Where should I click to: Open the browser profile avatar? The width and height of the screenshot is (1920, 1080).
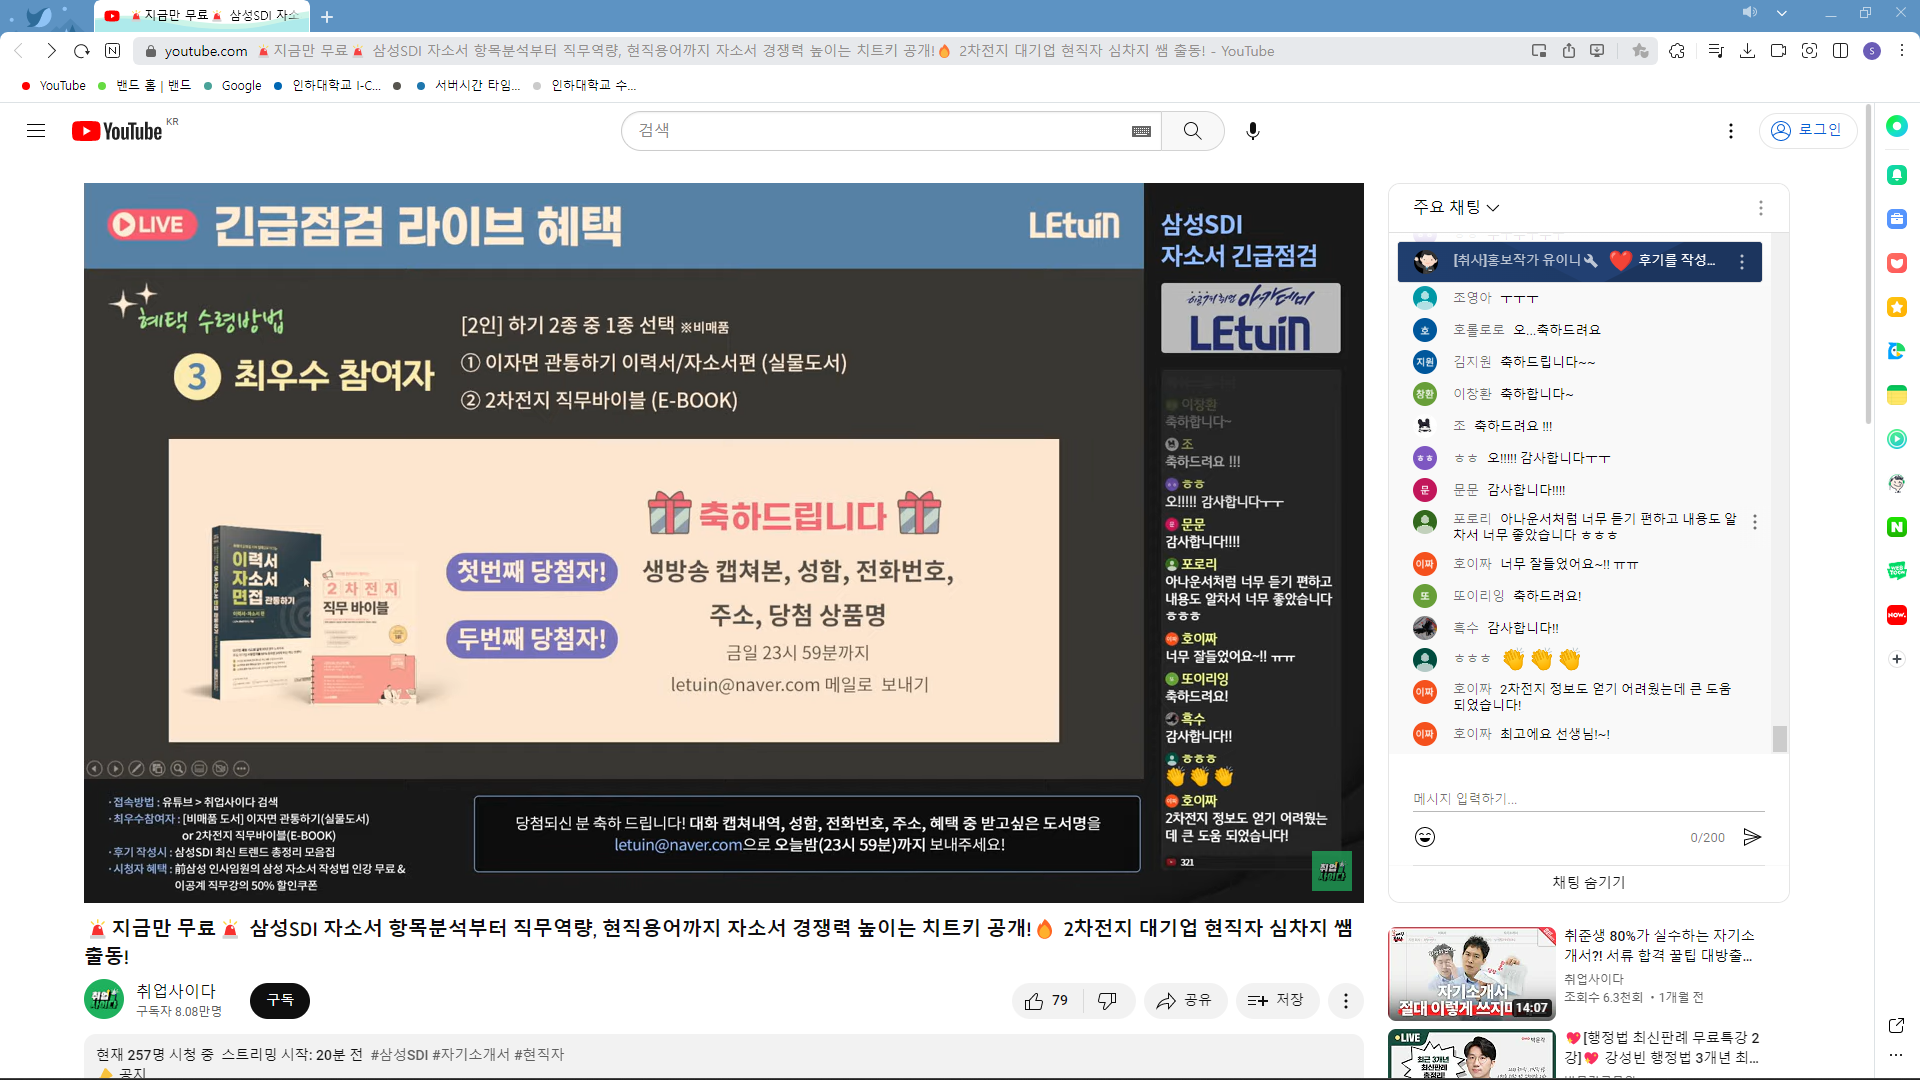coord(1872,51)
